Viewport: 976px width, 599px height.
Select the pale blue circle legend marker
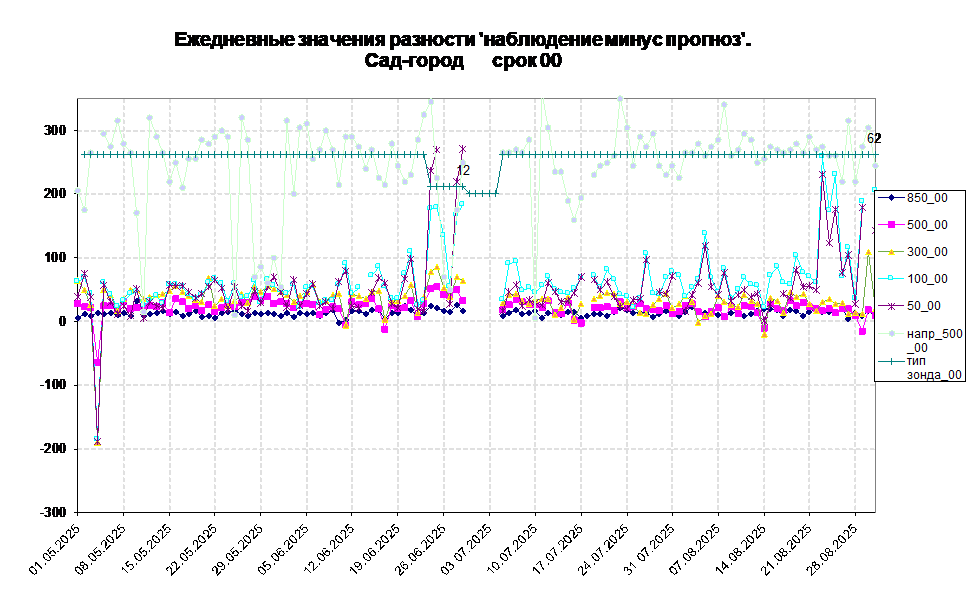pos(890,333)
